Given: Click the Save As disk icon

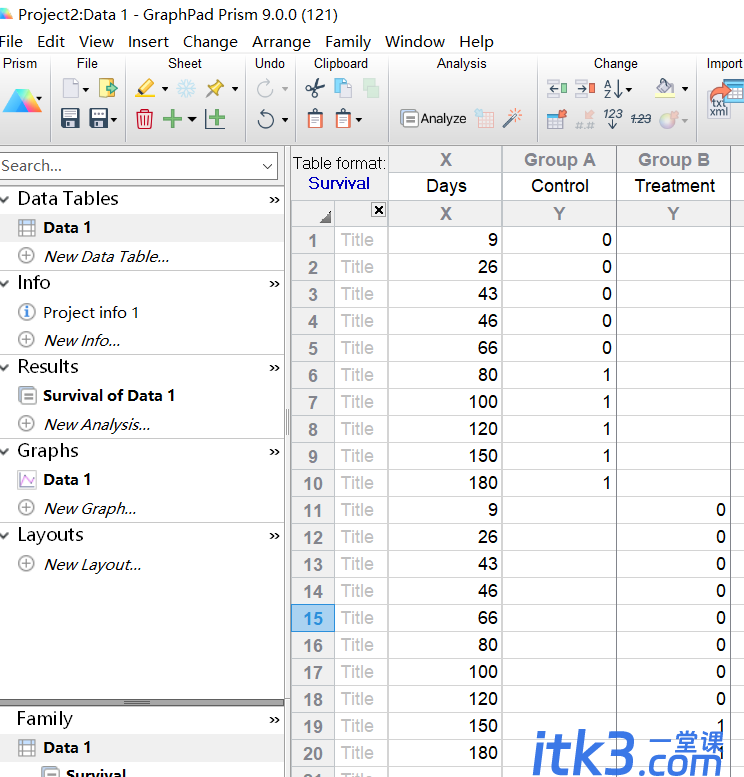Looking at the screenshot, I should coord(99,119).
